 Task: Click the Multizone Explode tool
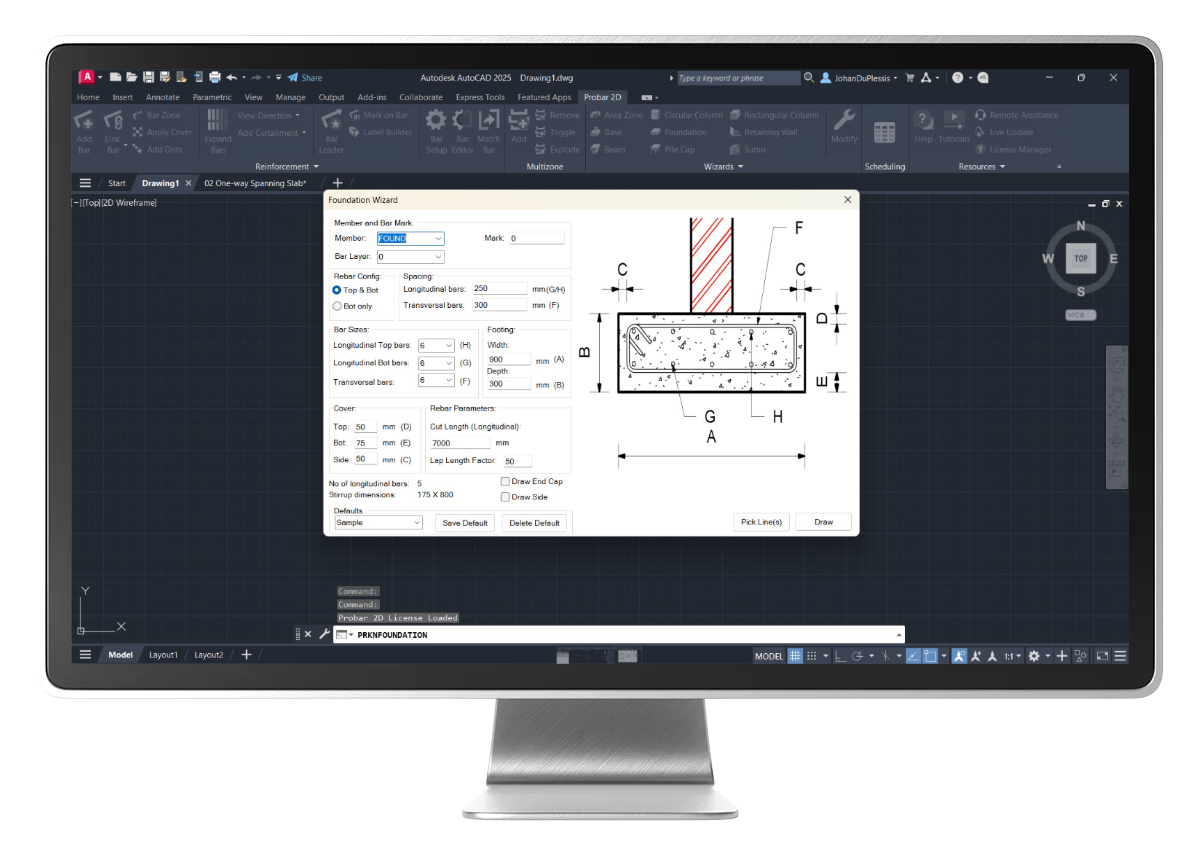[557, 149]
